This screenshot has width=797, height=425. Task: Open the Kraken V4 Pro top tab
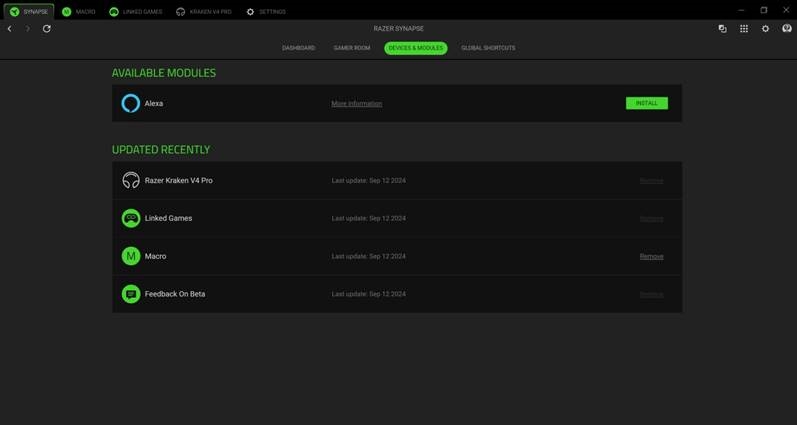pos(204,12)
